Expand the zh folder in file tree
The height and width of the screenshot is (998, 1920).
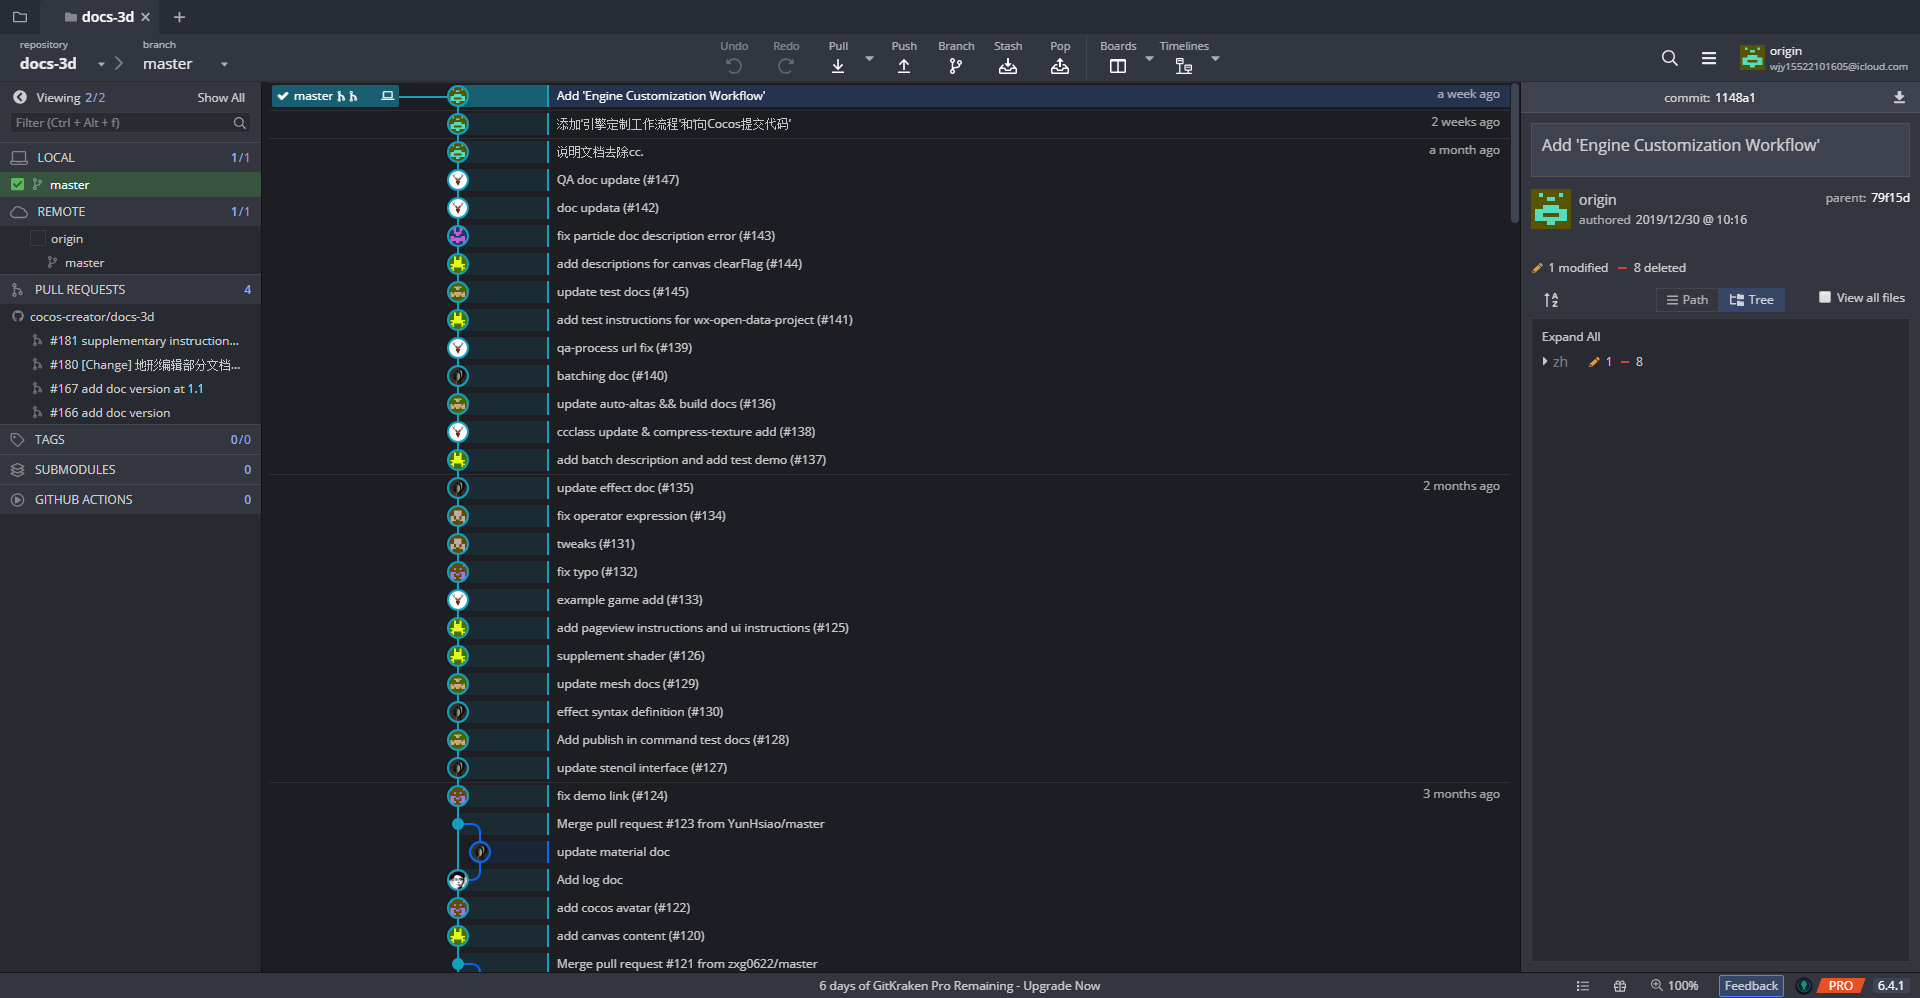(x=1546, y=362)
